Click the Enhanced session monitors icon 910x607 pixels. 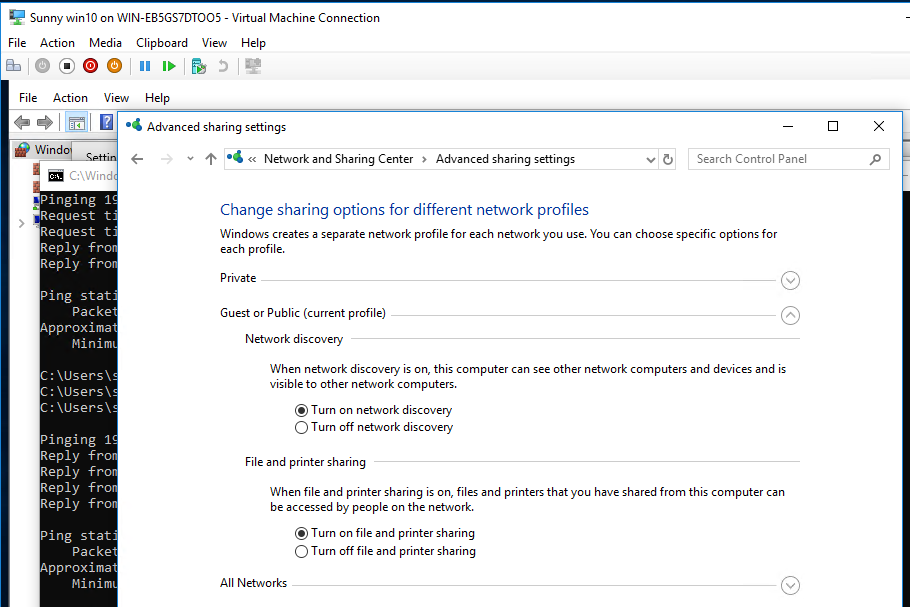253,66
